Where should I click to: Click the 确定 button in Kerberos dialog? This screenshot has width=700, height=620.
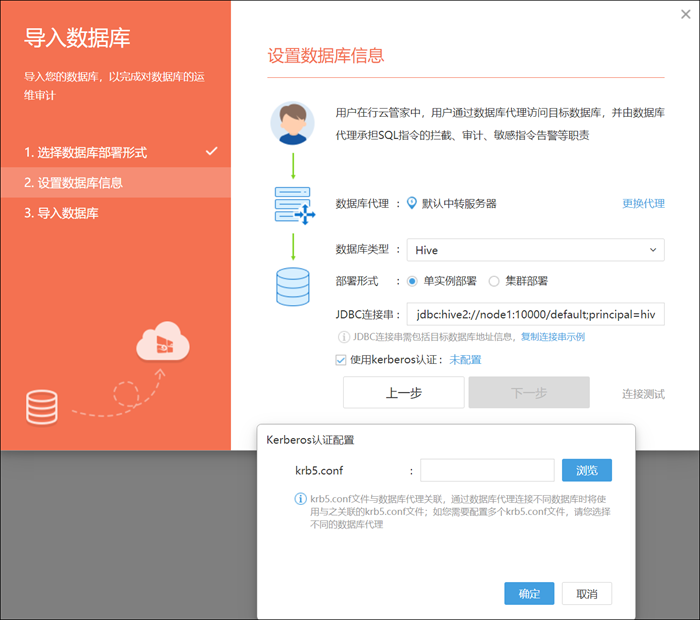click(x=529, y=594)
